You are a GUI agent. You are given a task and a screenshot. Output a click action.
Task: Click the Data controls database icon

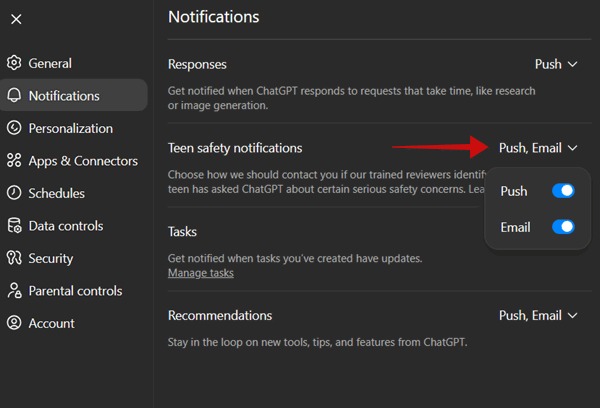click(14, 225)
